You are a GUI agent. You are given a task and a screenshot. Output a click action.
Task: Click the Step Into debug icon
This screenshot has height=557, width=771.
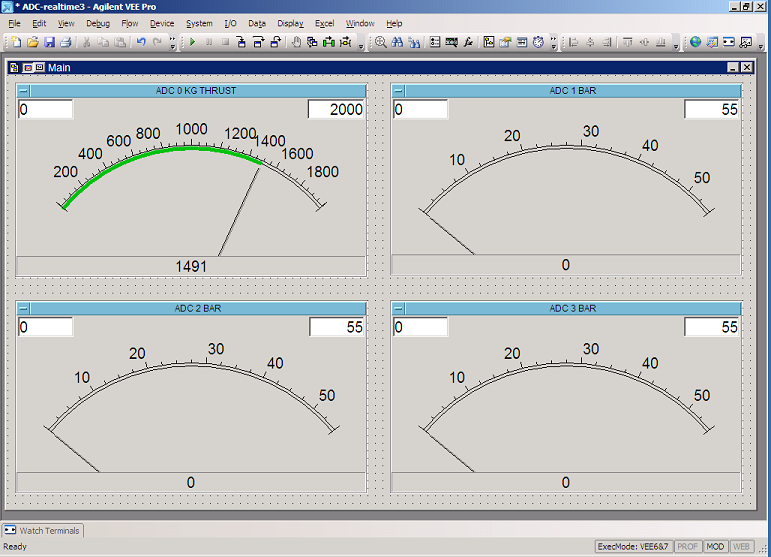click(241, 42)
